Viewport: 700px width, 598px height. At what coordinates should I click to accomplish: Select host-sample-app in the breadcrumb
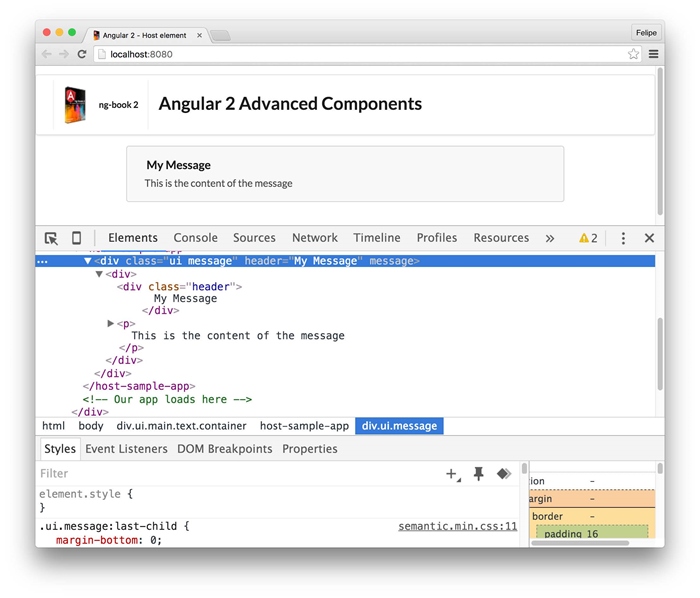coord(304,426)
